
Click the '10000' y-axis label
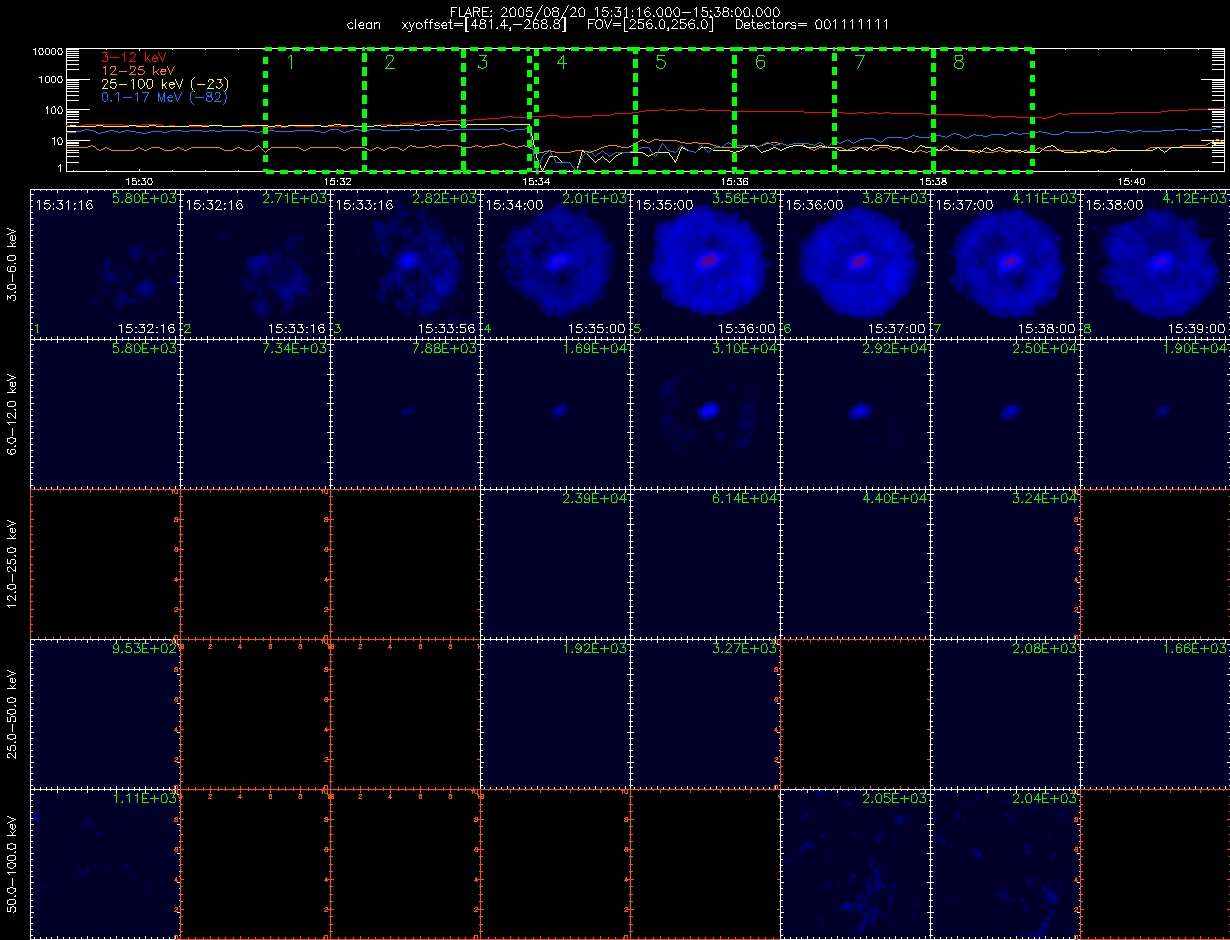(48, 51)
